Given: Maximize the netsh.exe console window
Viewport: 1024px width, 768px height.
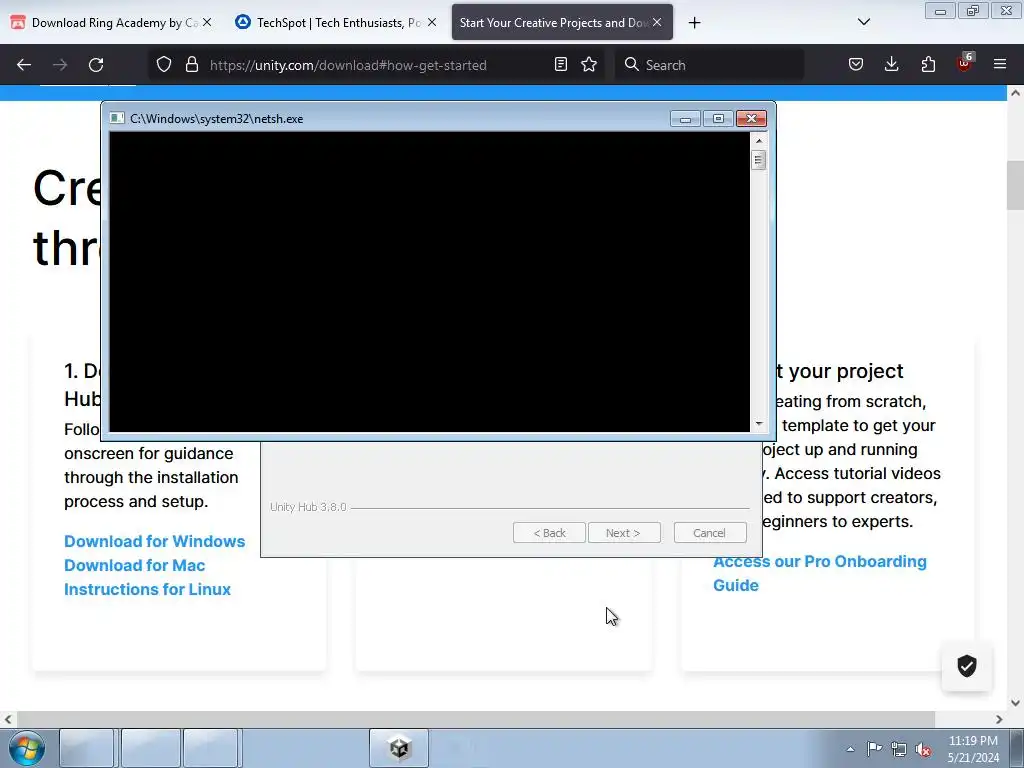Looking at the screenshot, I should coord(718,118).
